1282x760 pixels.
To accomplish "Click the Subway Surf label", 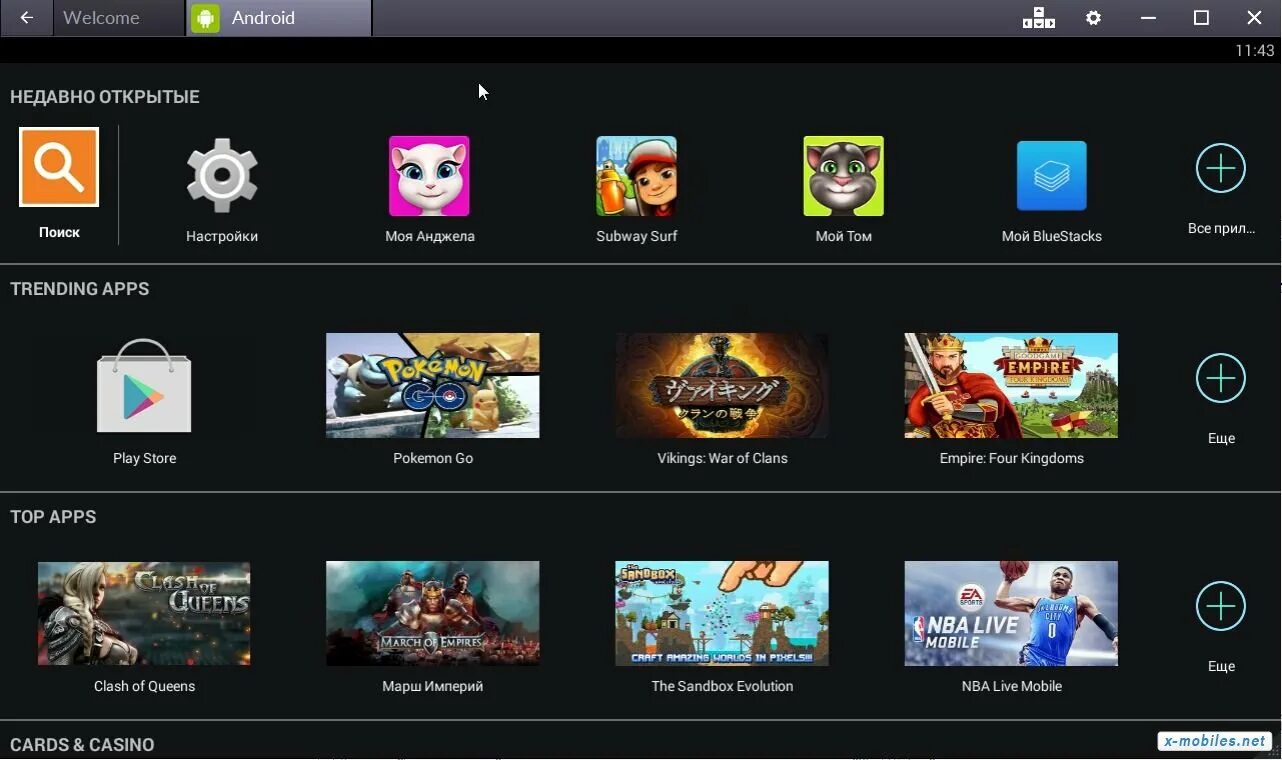I will click(x=637, y=237).
